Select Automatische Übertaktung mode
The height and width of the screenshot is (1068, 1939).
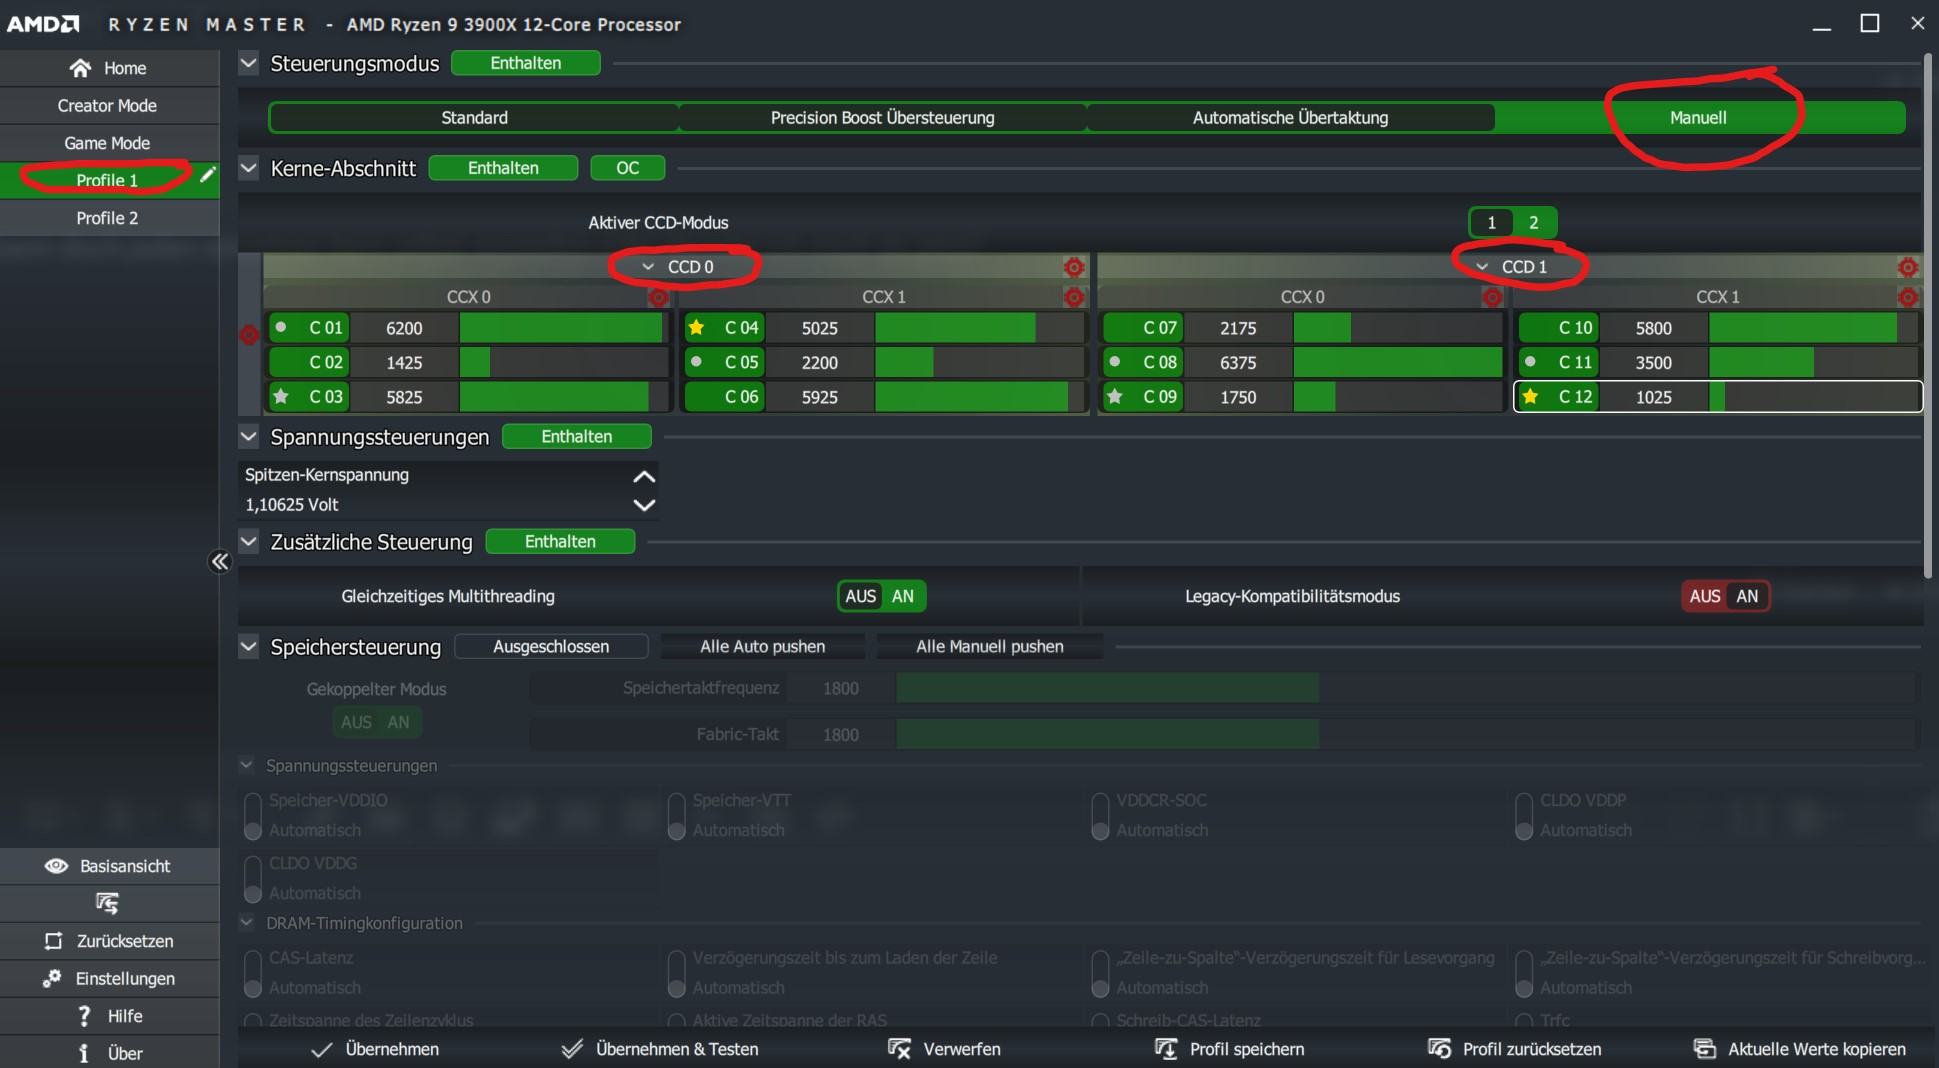[x=1290, y=118]
